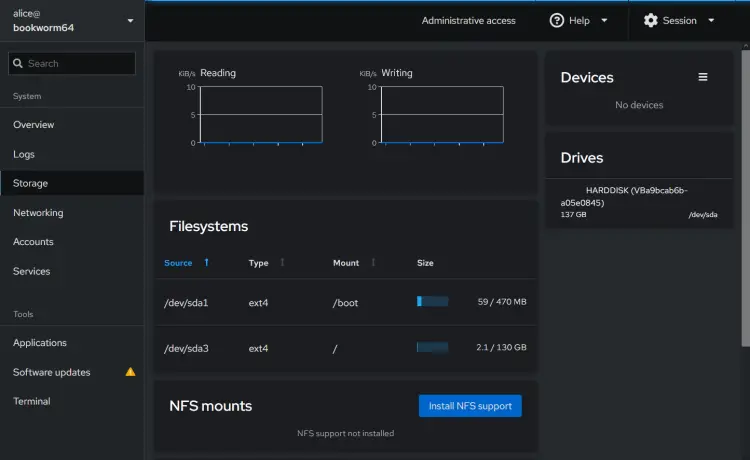This screenshot has height=460, width=750.
Task: Open the /dev/sda3 filesystem row
Action: pos(345,348)
